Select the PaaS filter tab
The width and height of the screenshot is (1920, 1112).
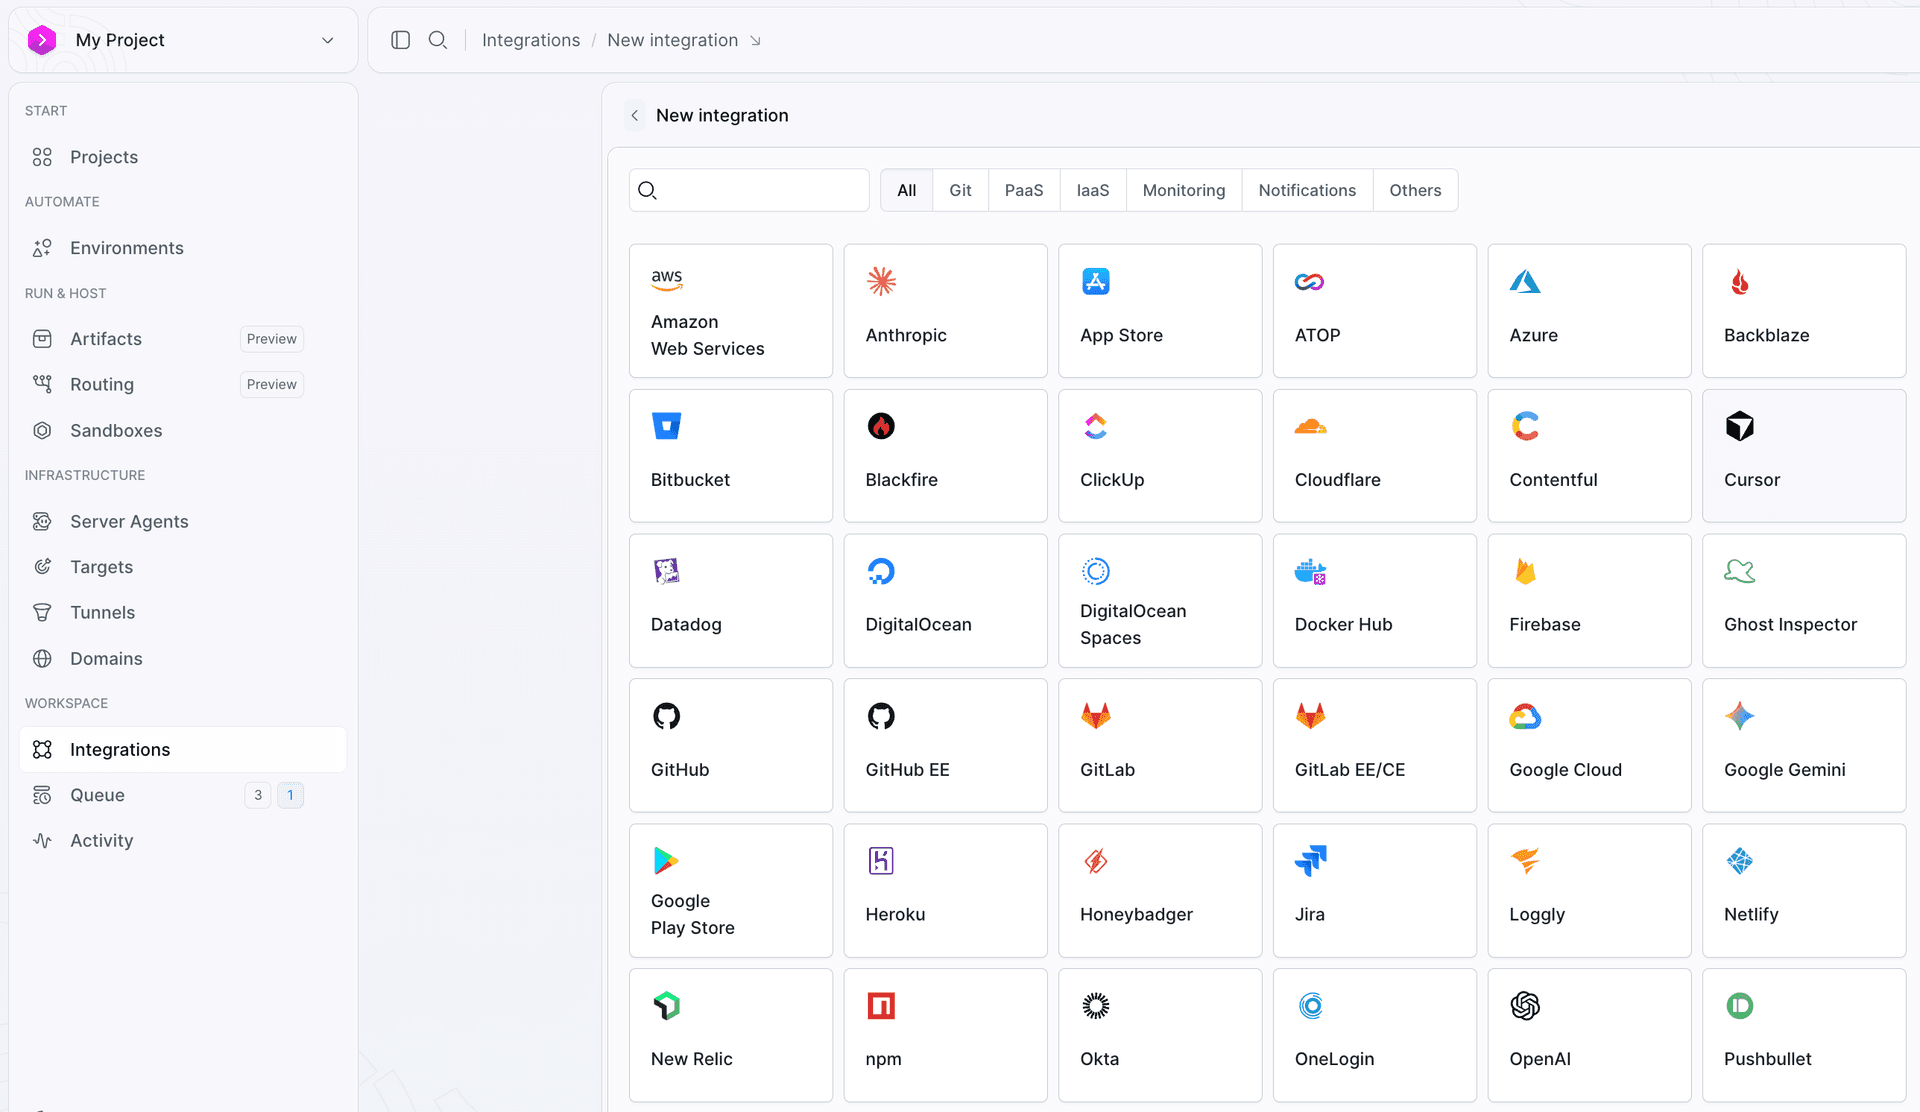pos(1024,190)
